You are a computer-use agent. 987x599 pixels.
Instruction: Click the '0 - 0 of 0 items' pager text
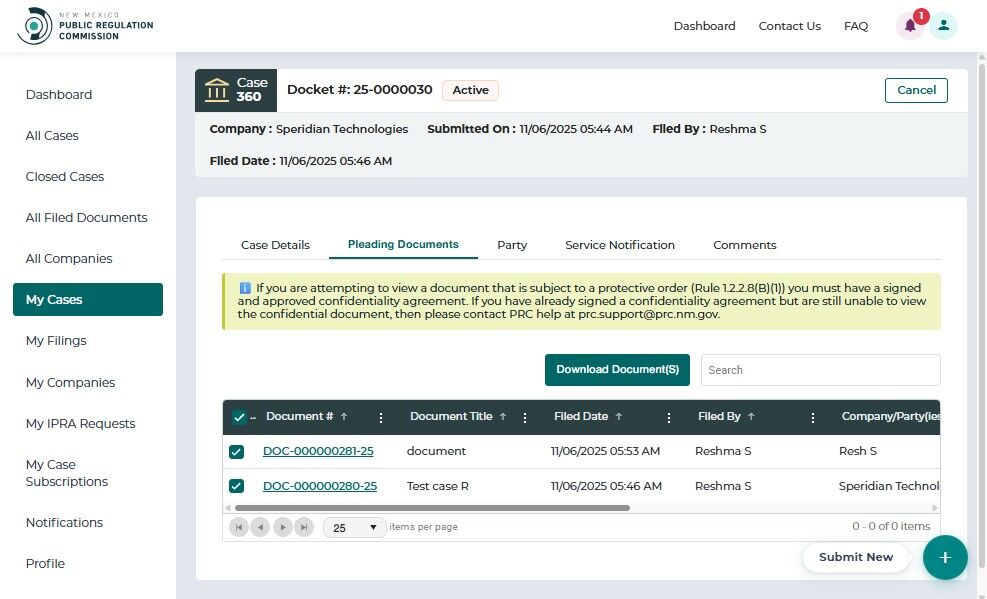click(891, 526)
